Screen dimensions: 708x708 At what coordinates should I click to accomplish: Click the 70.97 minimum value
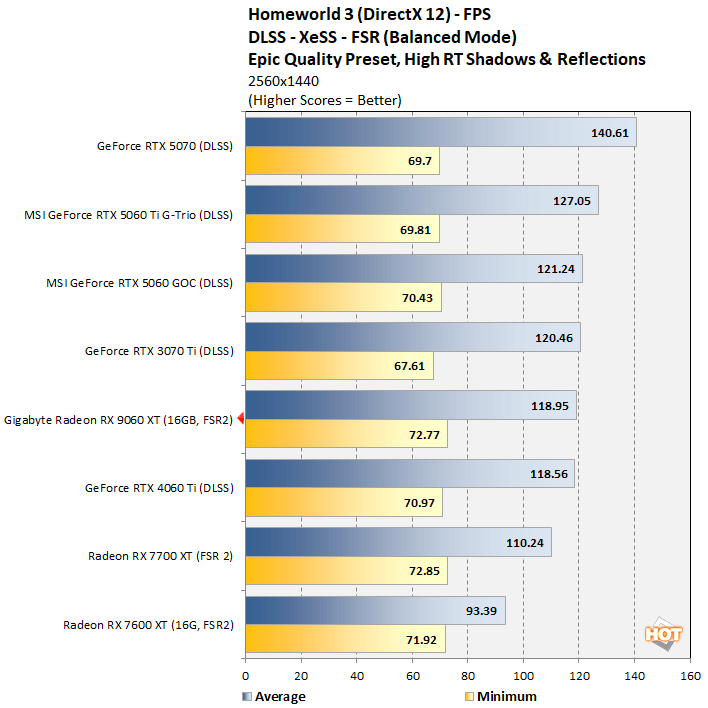click(419, 503)
